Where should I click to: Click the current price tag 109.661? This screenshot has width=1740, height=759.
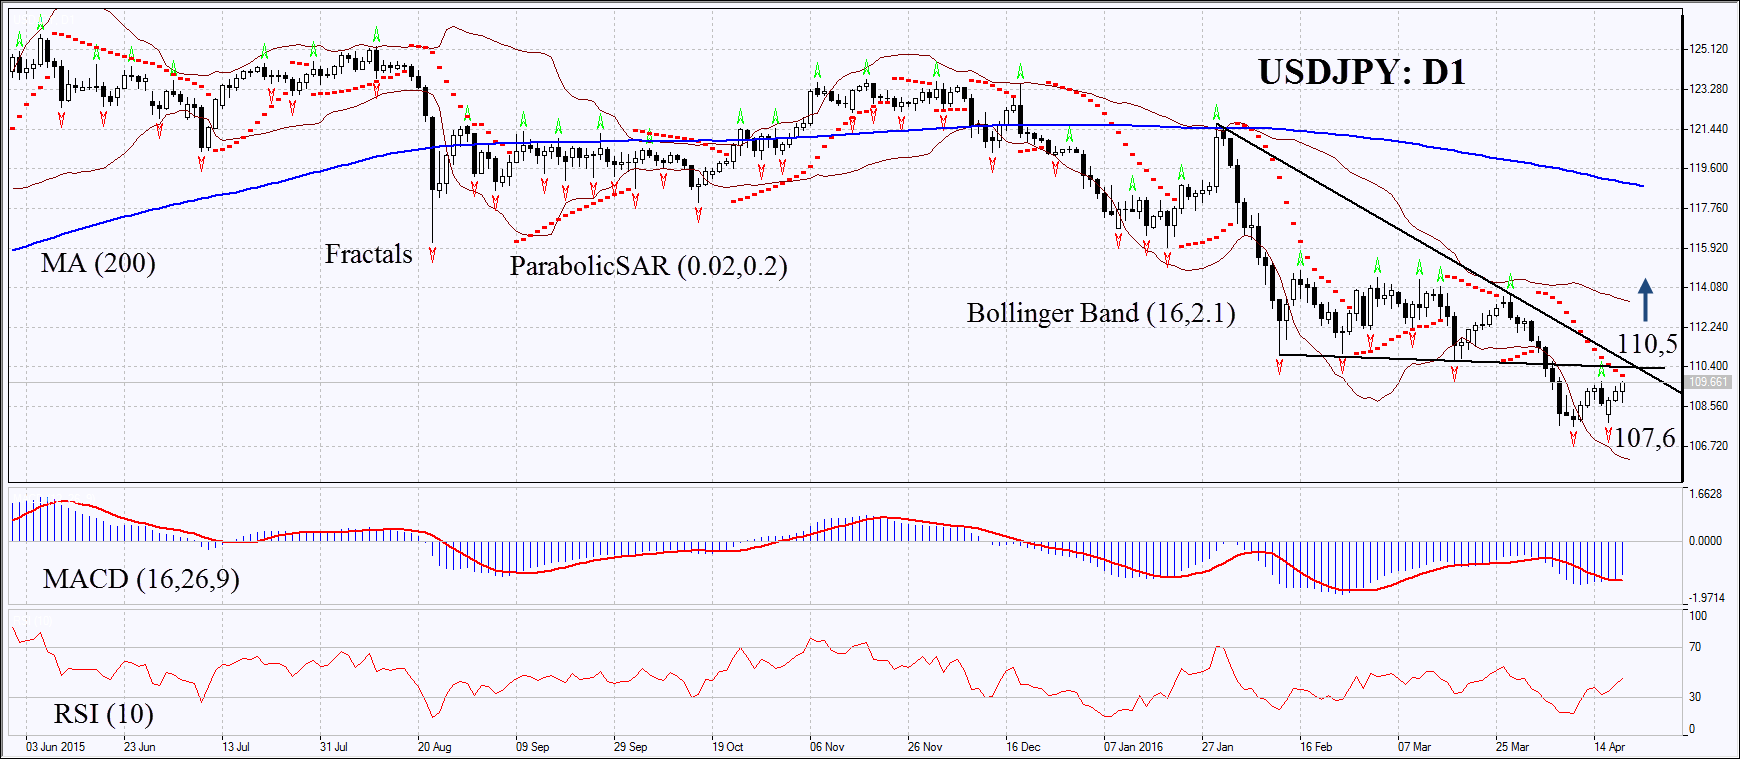pyautogui.click(x=1708, y=382)
